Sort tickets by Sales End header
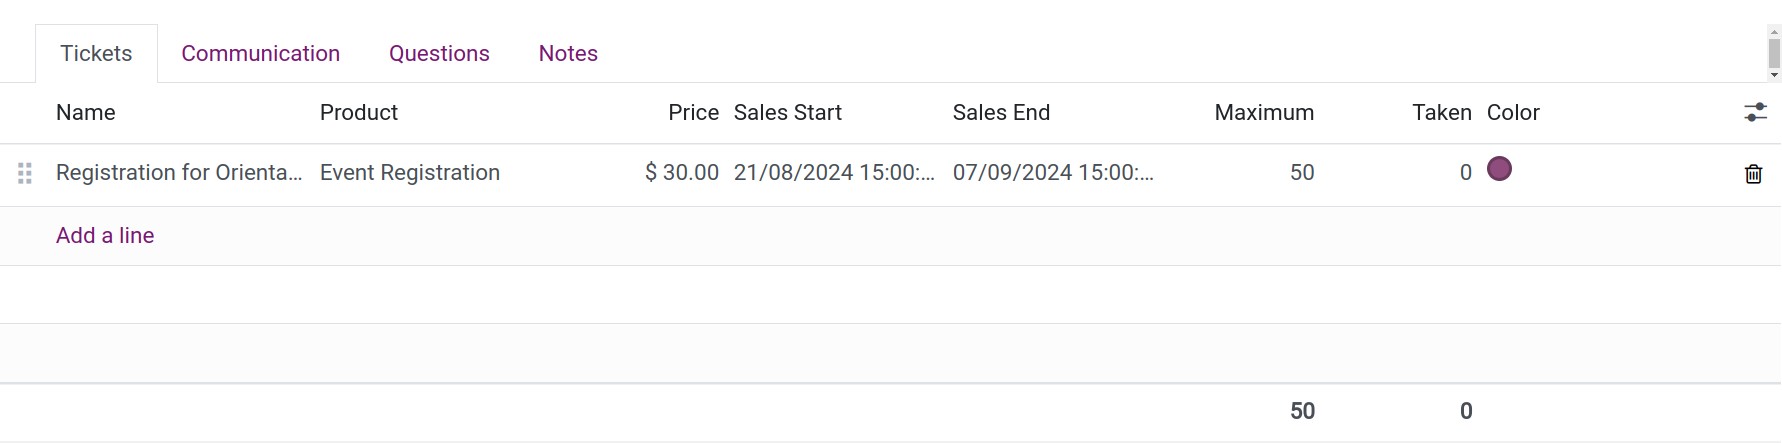This screenshot has width=1782, height=443. point(1001,112)
